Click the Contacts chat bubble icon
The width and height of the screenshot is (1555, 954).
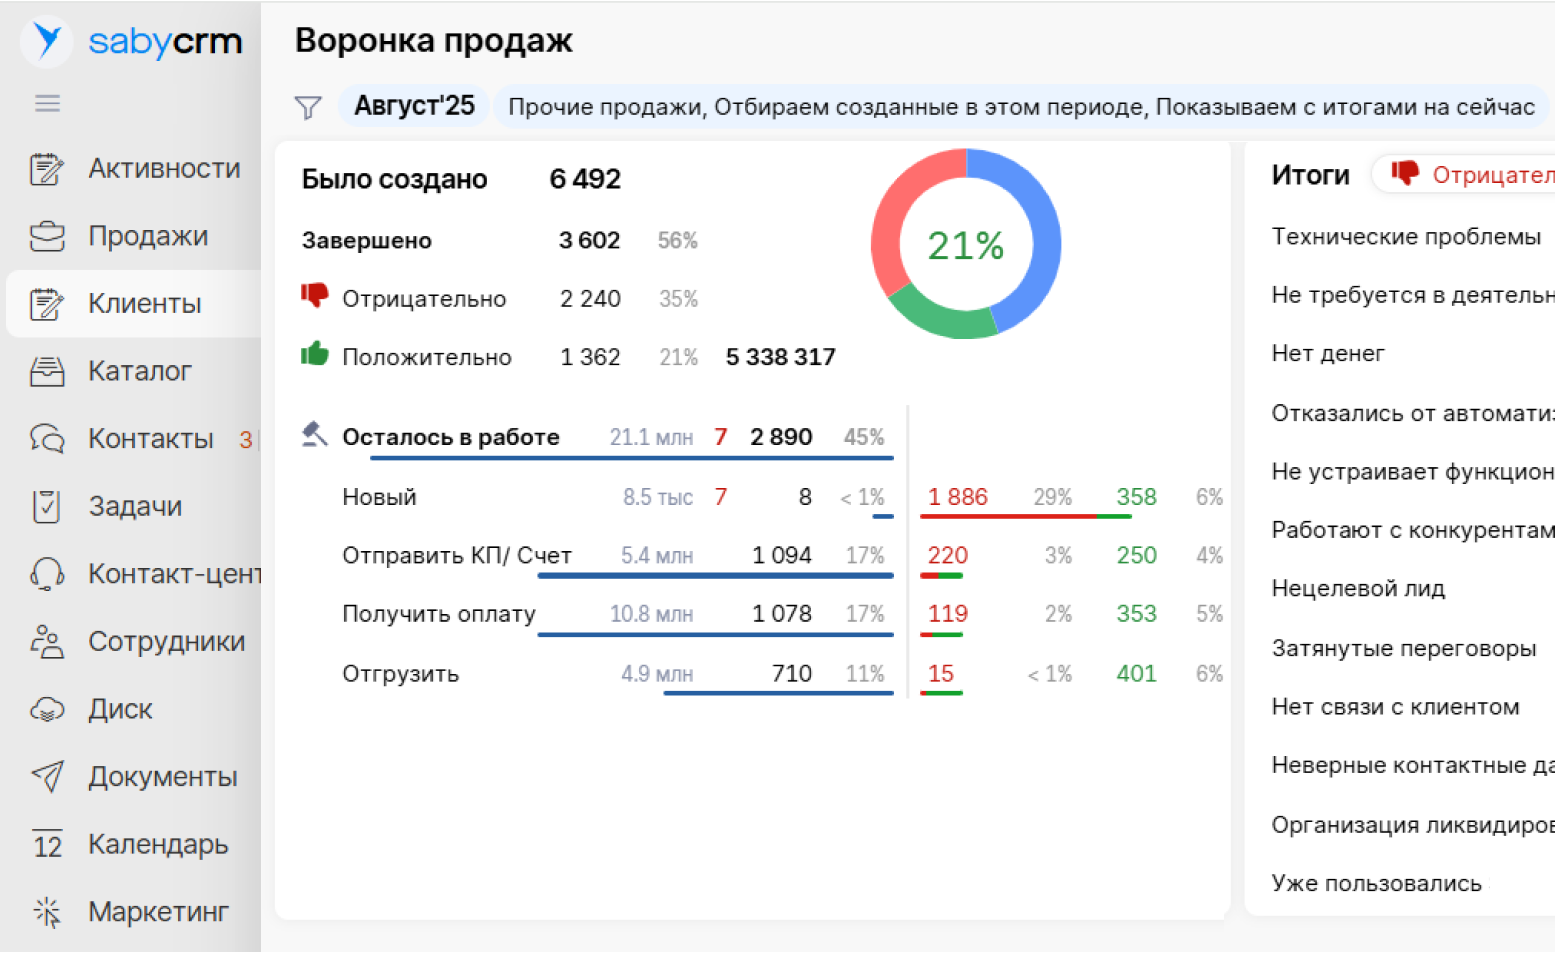pyautogui.click(x=46, y=439)
